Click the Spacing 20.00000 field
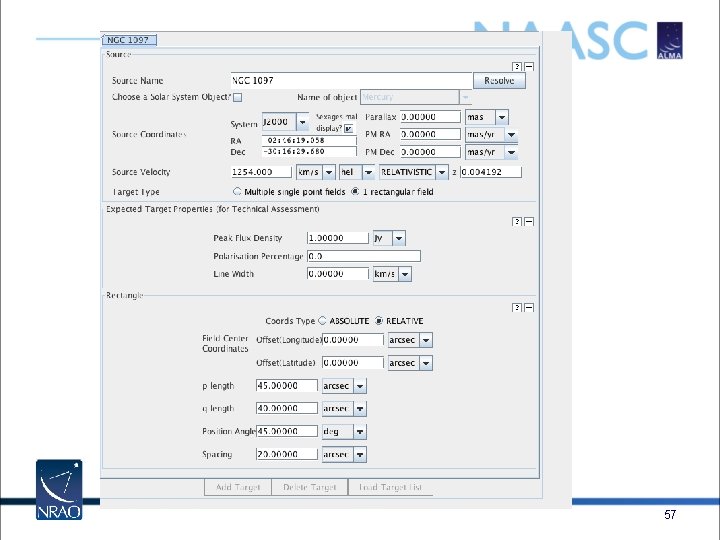The width and height of the screenshot is (720, 540). pos(287,455)
